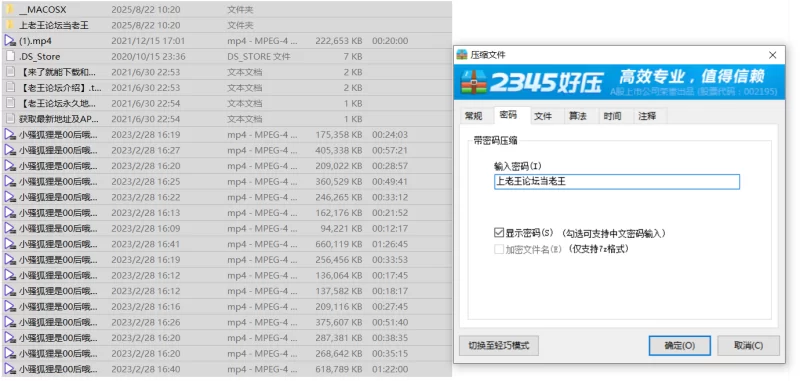This screenshot has width=800, height=381.
Task: Click the duration 01:22:00
Action: click(390, 369)
